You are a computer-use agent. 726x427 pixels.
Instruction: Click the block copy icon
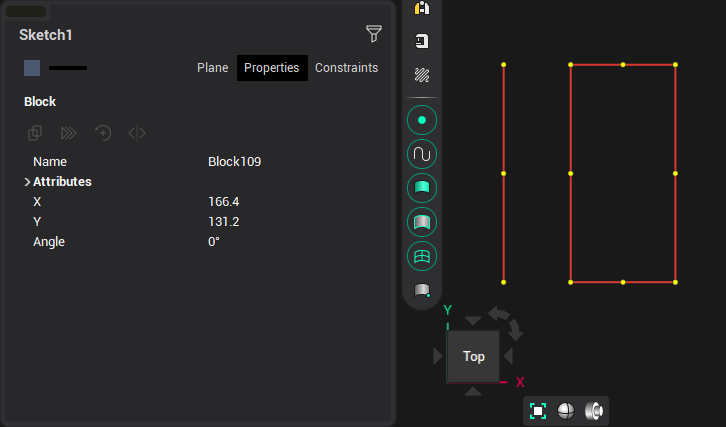(35, 133)
